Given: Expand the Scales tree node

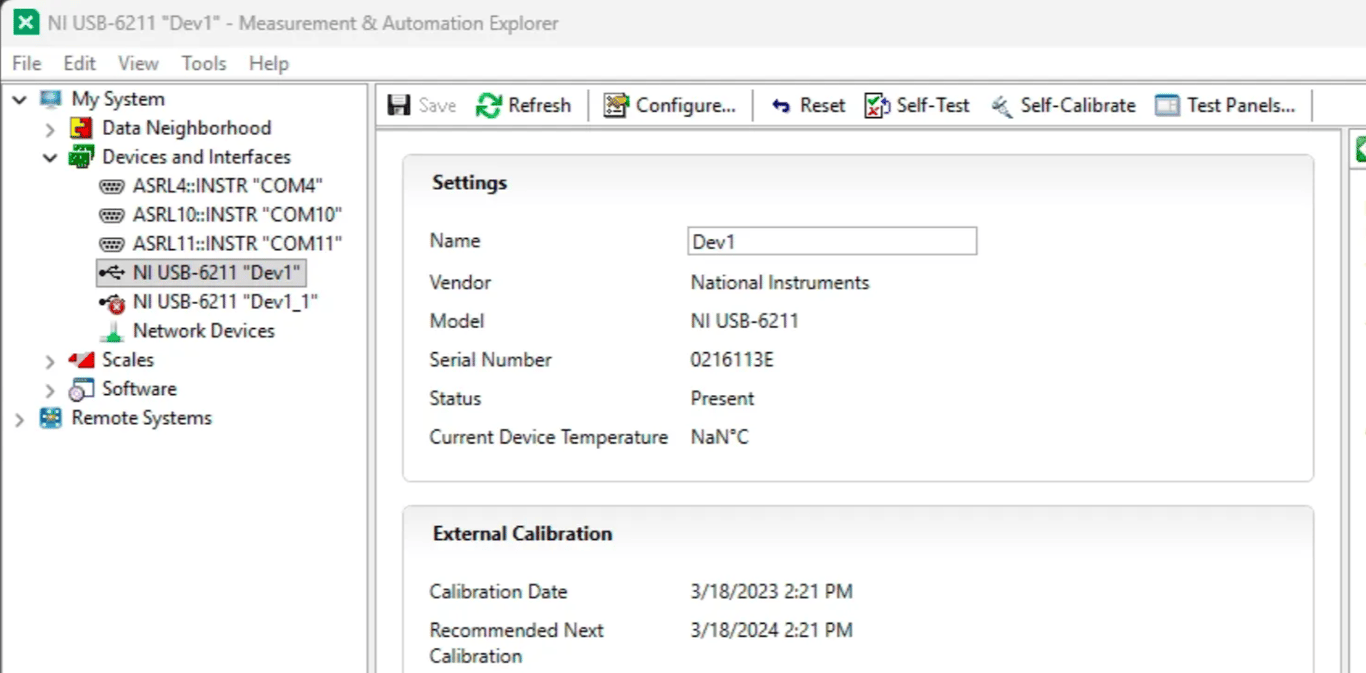Looking at the screenshot, I should (x=50, y=361).
